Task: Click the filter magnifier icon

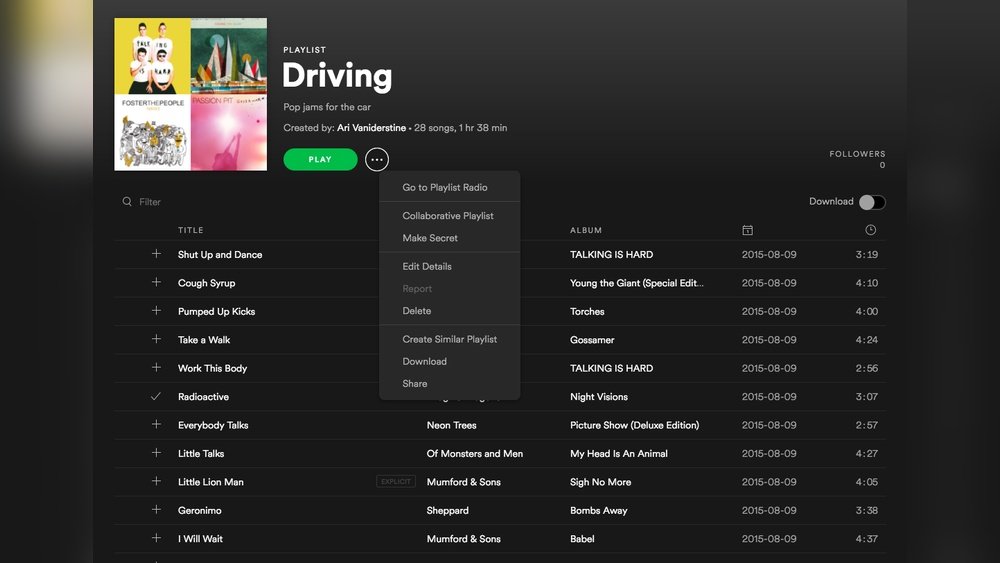Action: 127,201
